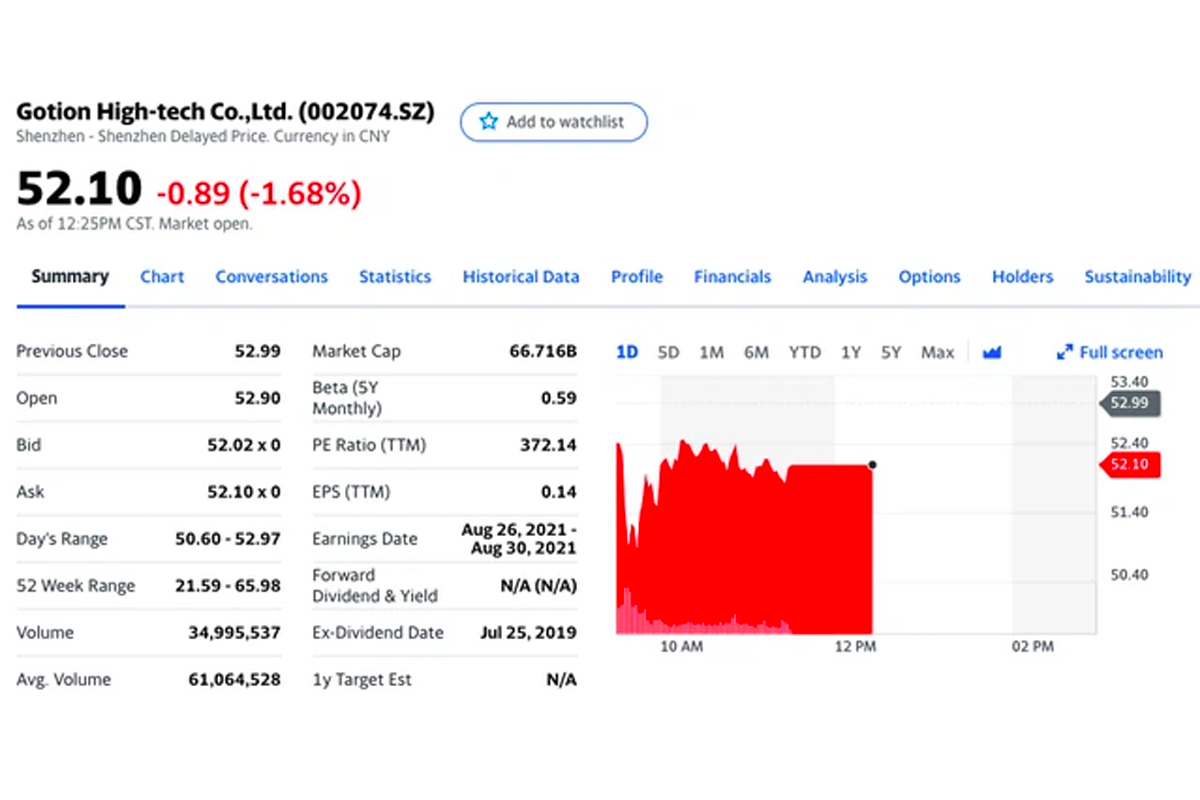Go to the Statistics tab
Image resolution: width=1200 pixels, height=800 pixels.
click(x=395, y=277)
